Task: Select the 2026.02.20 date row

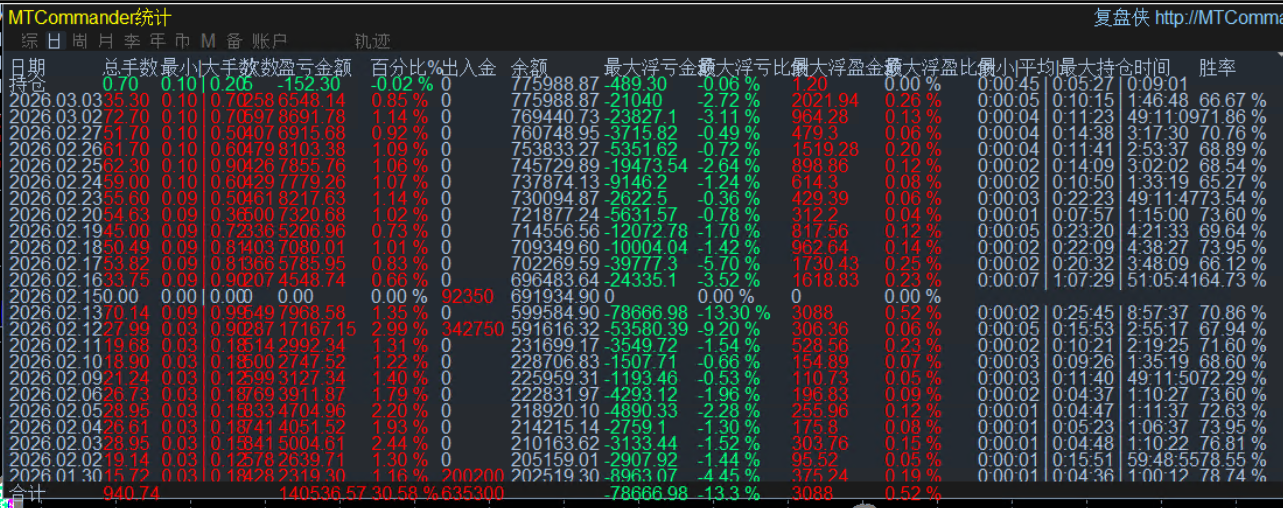Action: point(55,215)
